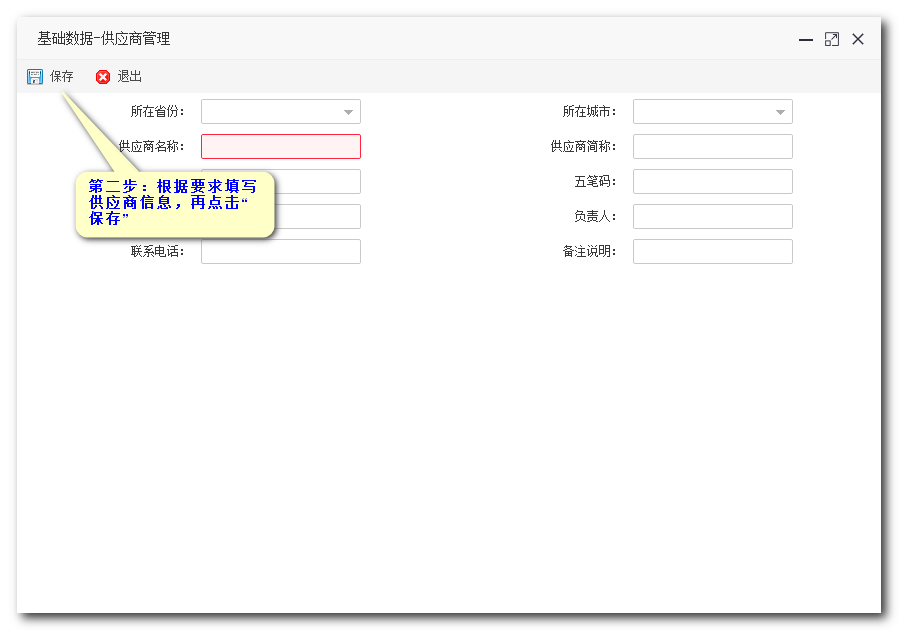
Task: Click the 所在省份 label text
Action: [x=157, y=112]
